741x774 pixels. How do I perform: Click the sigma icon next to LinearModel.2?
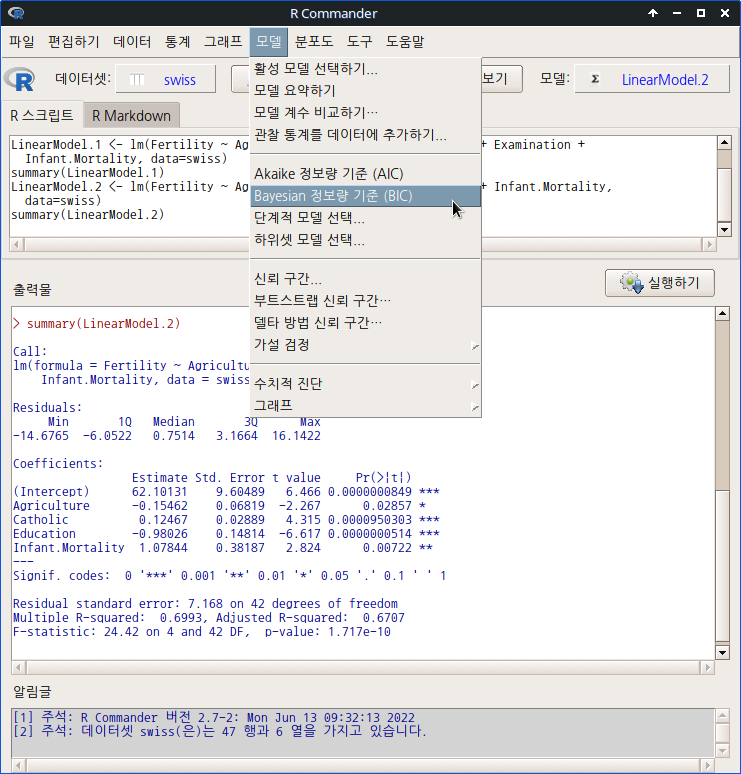pyautogui.click(x=595, y=79)
